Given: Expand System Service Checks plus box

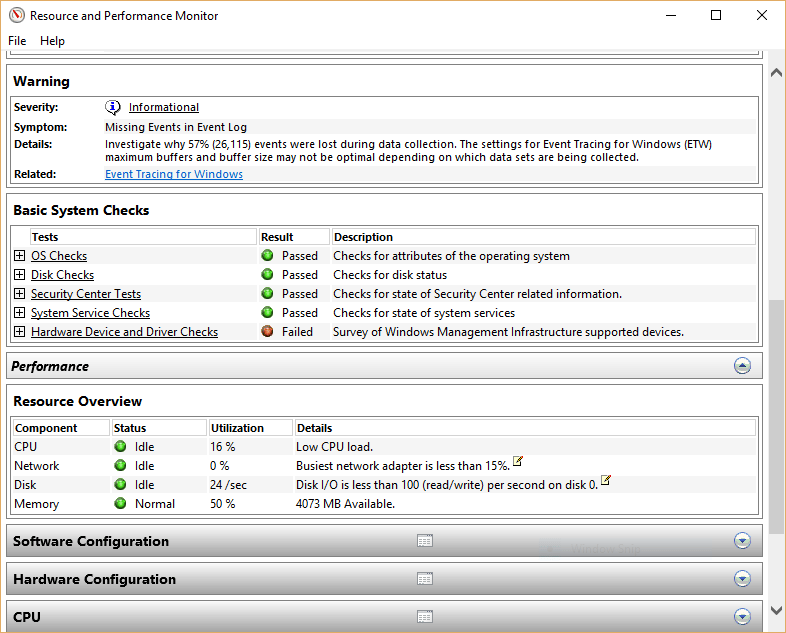Looking at the screenshot, I should click(20, 313).
